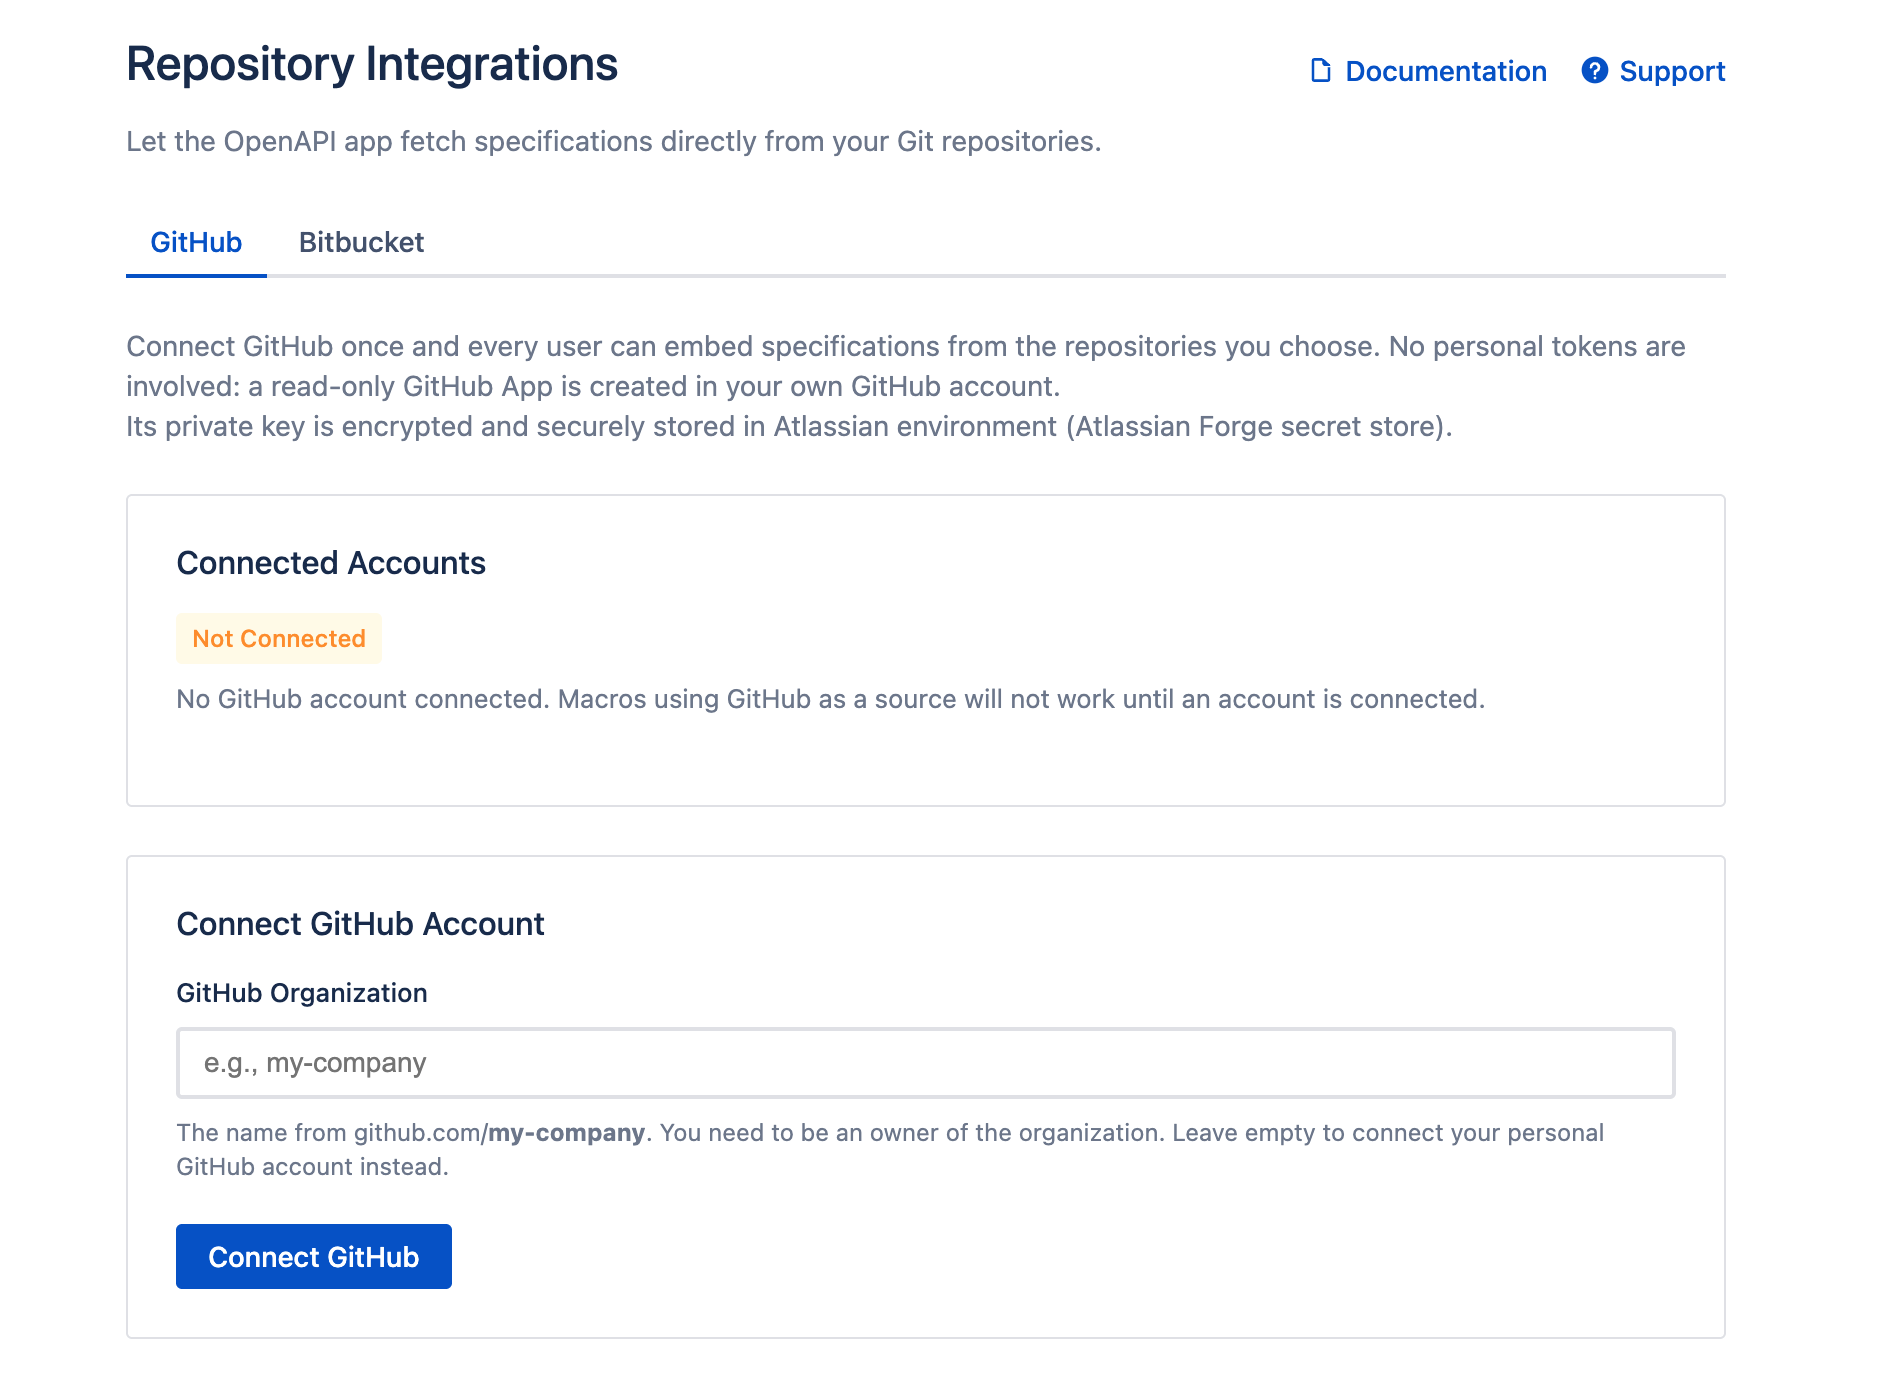Click the 'The name from github.com/my-company' hint
Image resolution: width=1890 pixels, height=1384 pixels.
click(890, 1150)
